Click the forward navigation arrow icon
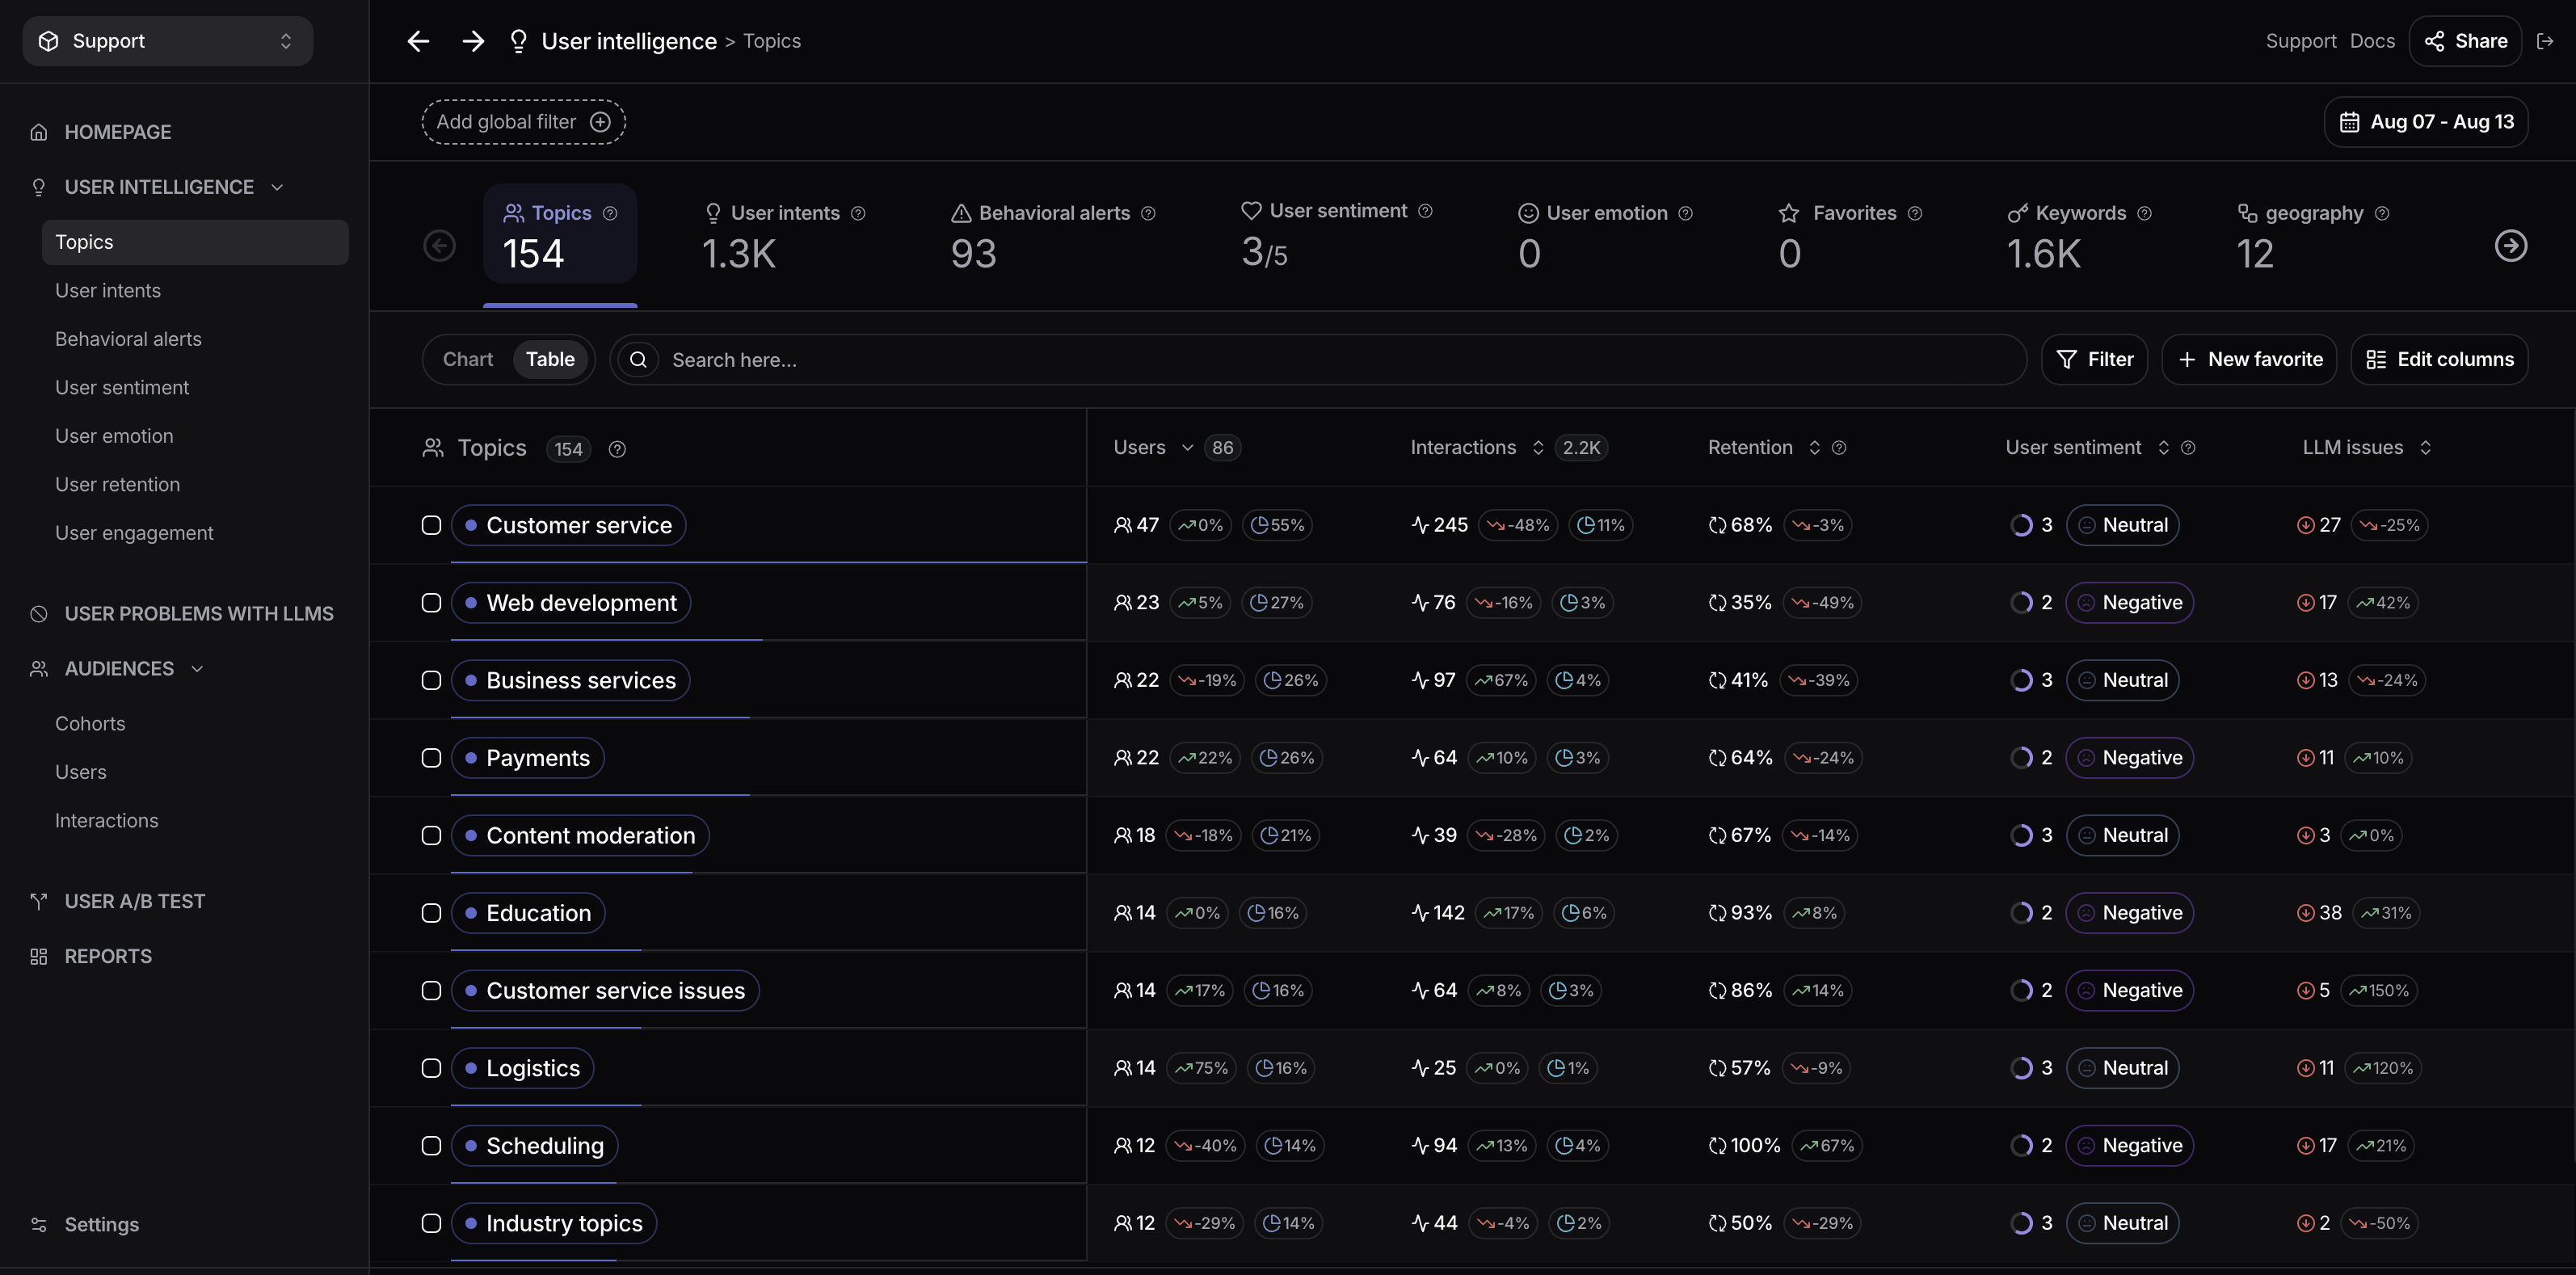2576x1275 pixels. tap(473, 41)
